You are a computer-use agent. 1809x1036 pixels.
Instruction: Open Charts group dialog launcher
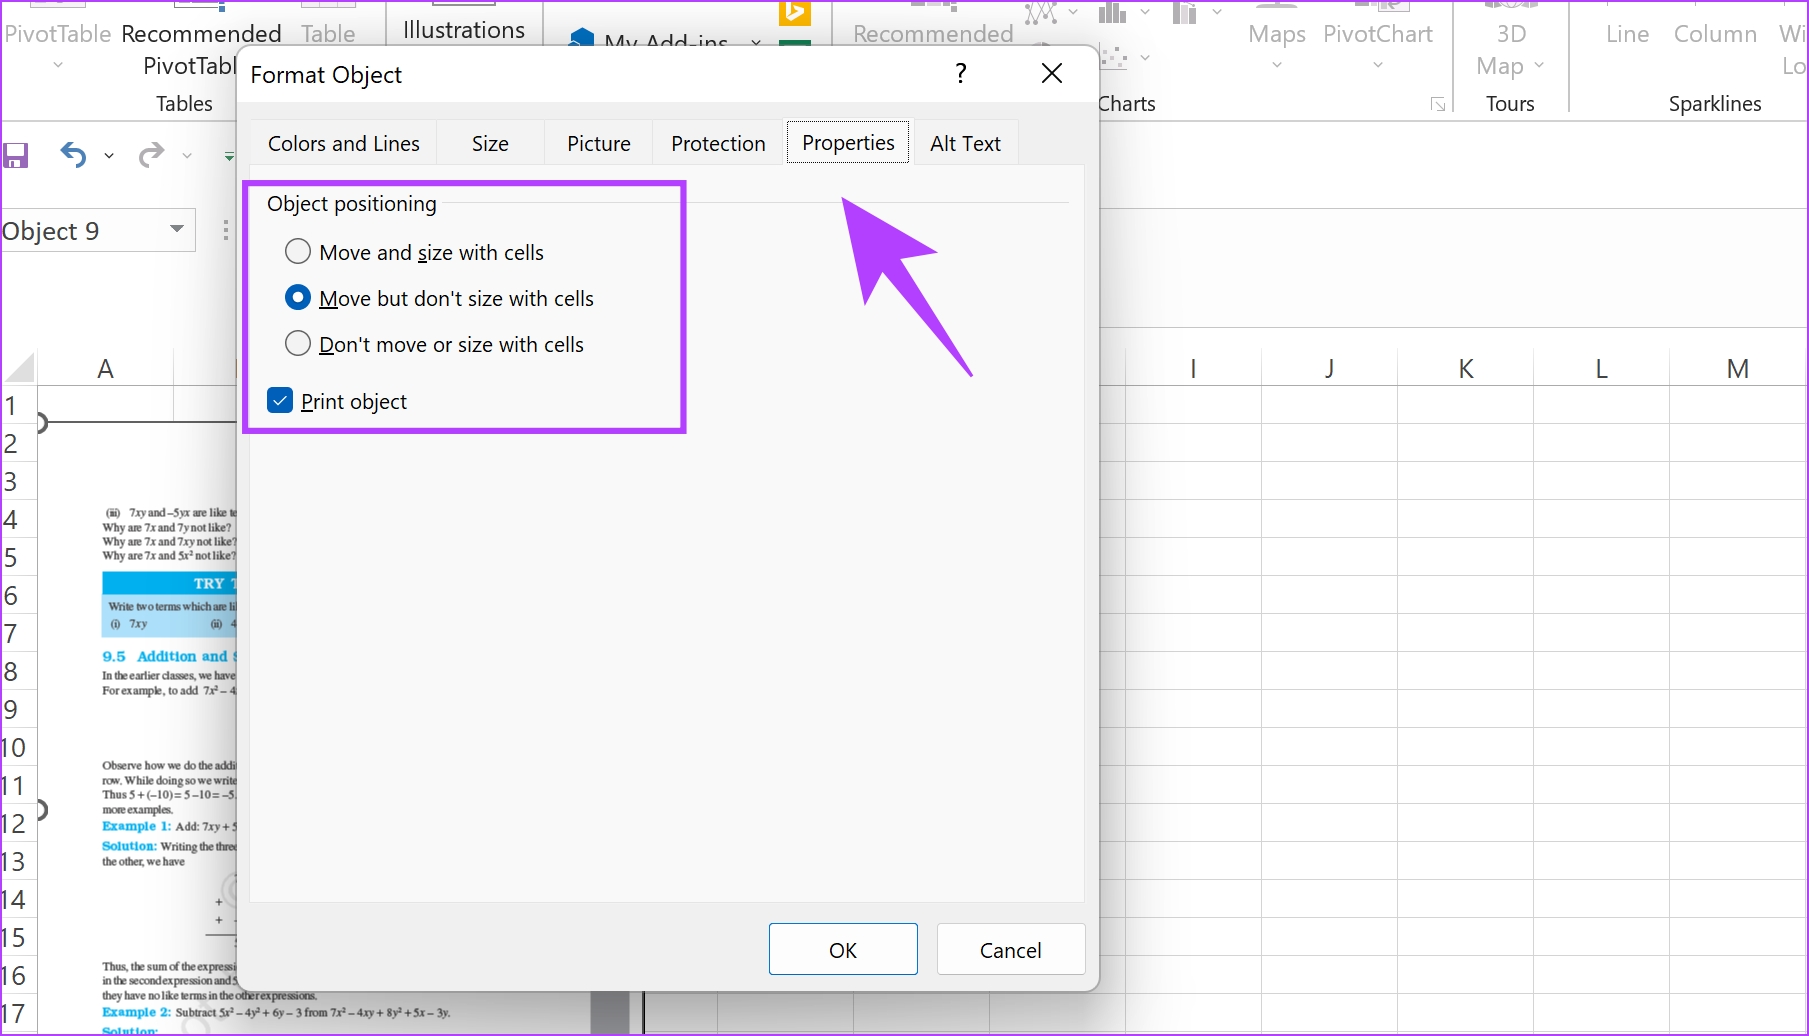1437,104
